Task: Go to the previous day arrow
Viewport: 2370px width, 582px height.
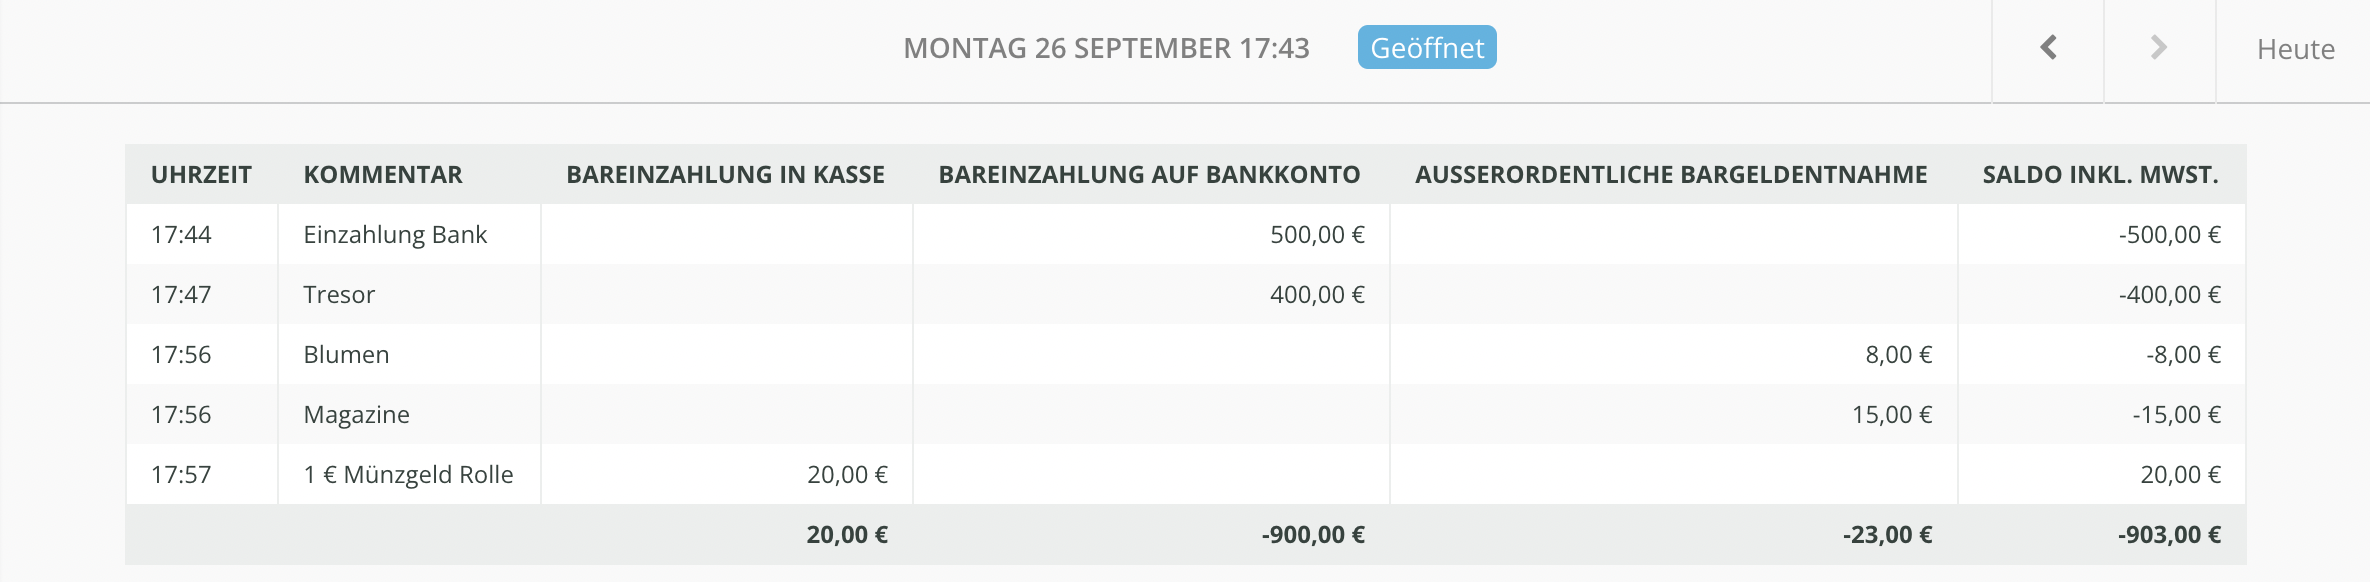Action: [2048, 48]
